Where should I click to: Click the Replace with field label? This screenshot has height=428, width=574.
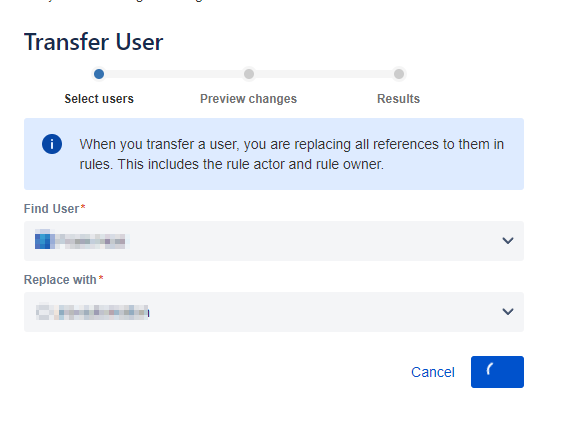(x=64, y=280)
